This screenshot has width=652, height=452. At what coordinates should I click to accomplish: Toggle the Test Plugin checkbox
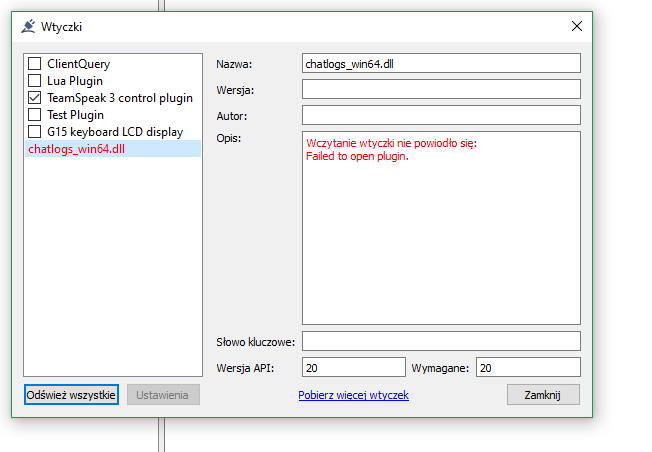point(35,115)
